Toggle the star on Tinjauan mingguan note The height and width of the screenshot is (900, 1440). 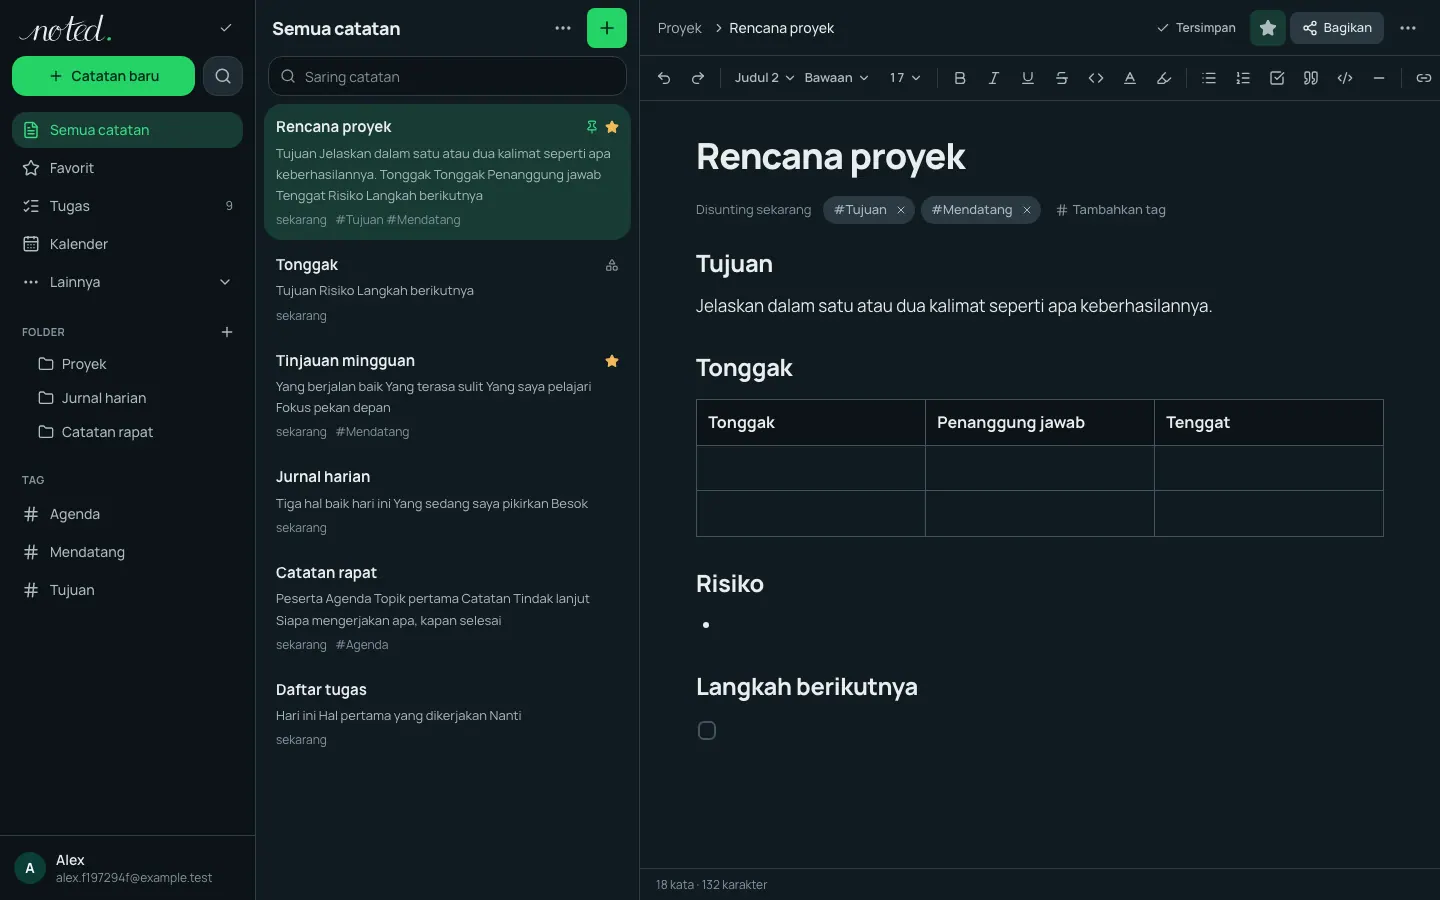(x=612, y=361)
